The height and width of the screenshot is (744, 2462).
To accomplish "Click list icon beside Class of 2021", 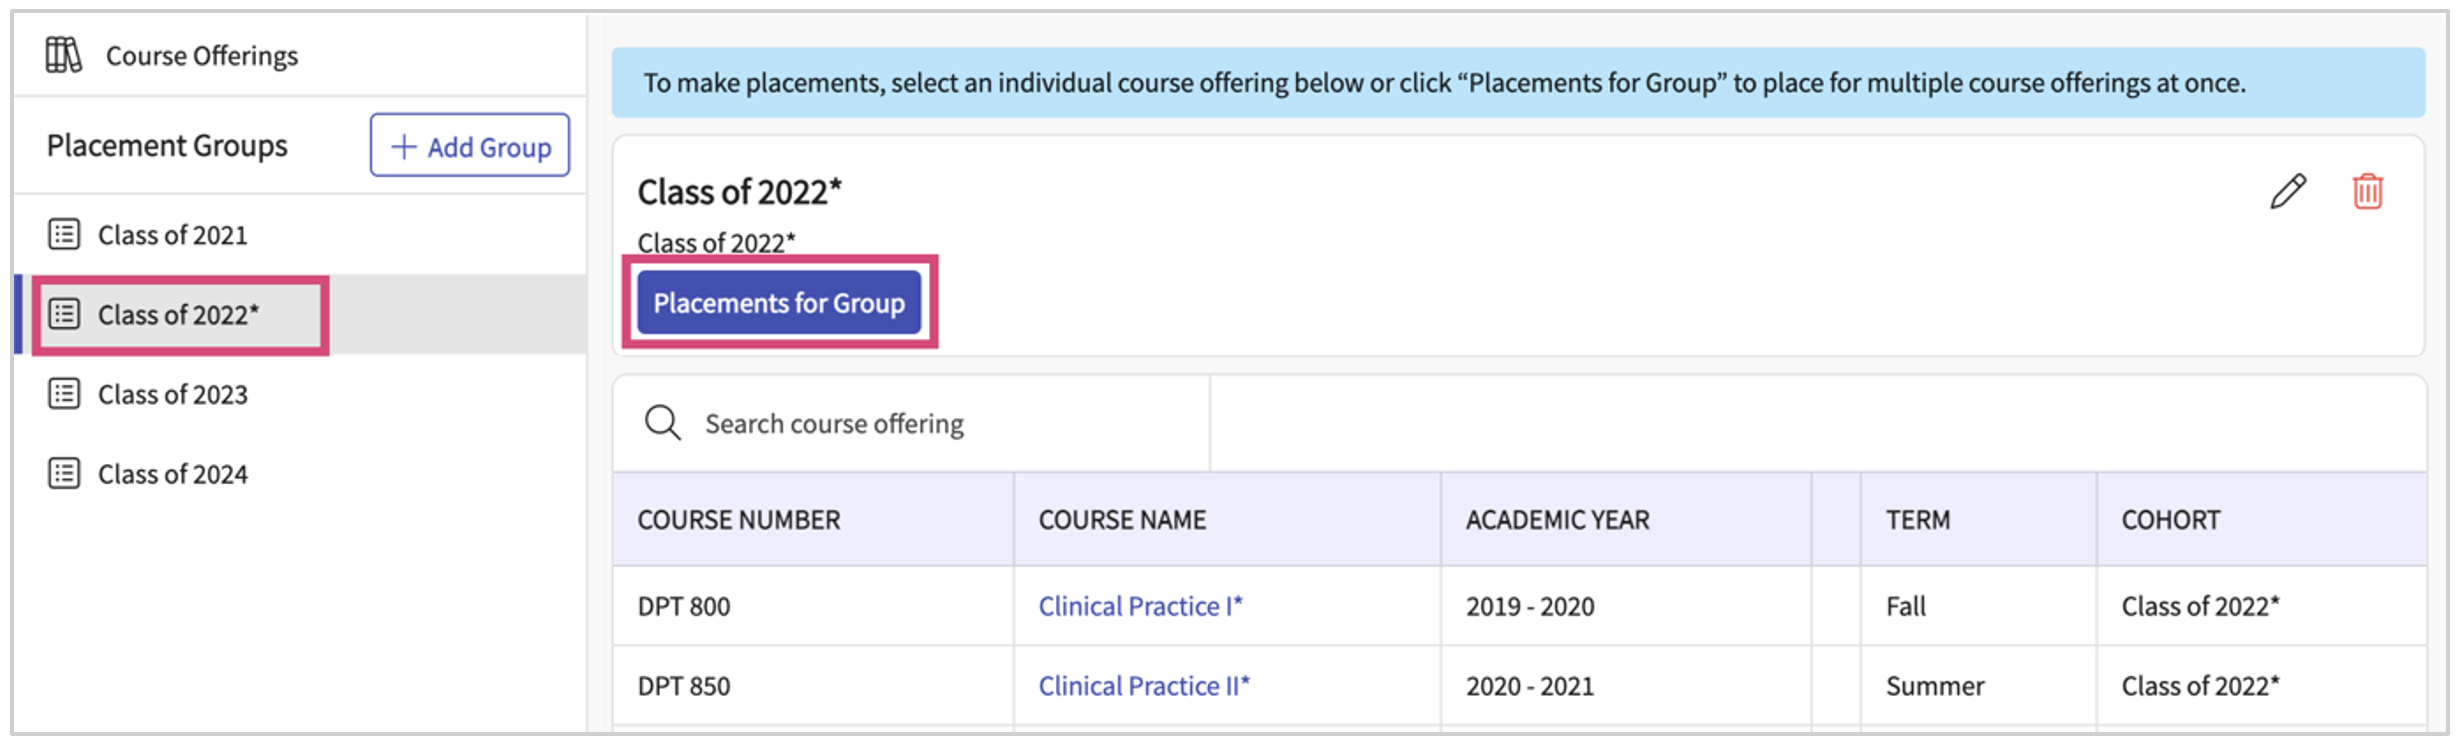I will point(64,235).
